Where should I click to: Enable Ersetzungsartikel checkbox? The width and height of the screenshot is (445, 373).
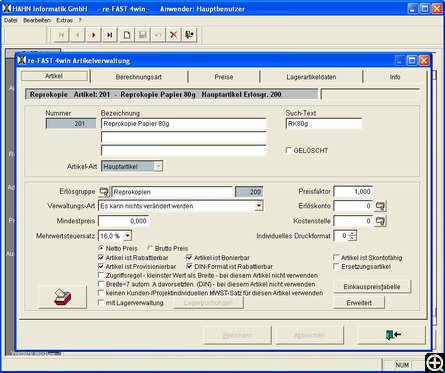(336, 267)
